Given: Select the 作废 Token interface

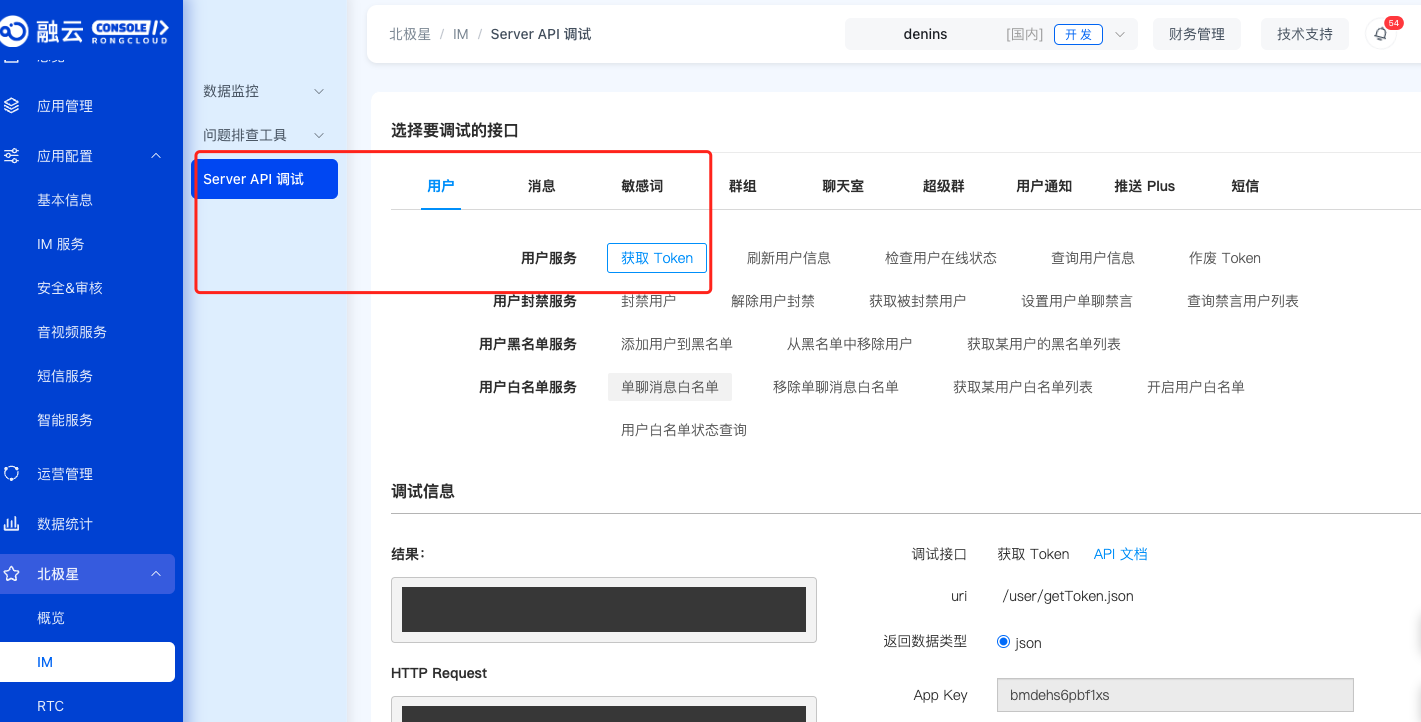Looking at the screenshot, I should point(1225,258).
